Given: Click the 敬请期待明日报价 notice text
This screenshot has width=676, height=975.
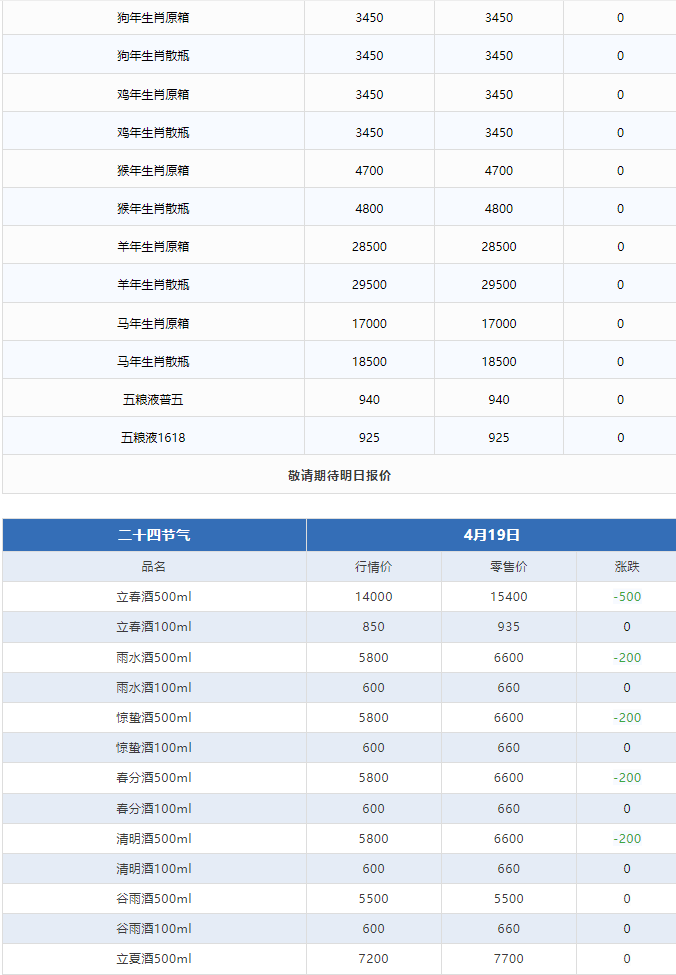Looking at the screenshot, I should [x=340, y=476].
